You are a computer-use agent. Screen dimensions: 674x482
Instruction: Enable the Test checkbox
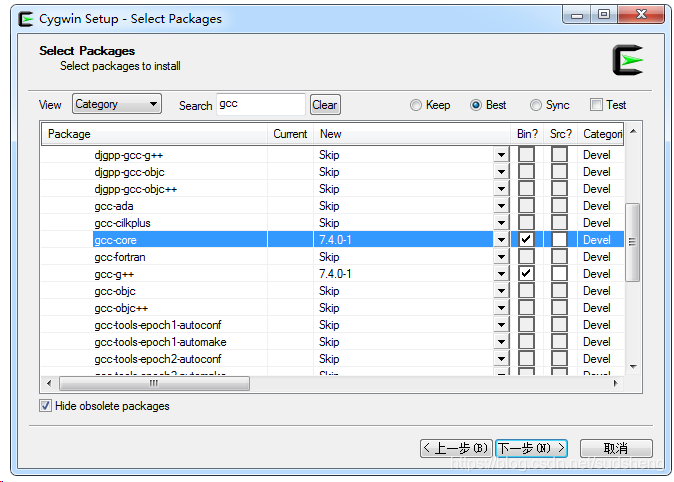click(x=596, y=104)
